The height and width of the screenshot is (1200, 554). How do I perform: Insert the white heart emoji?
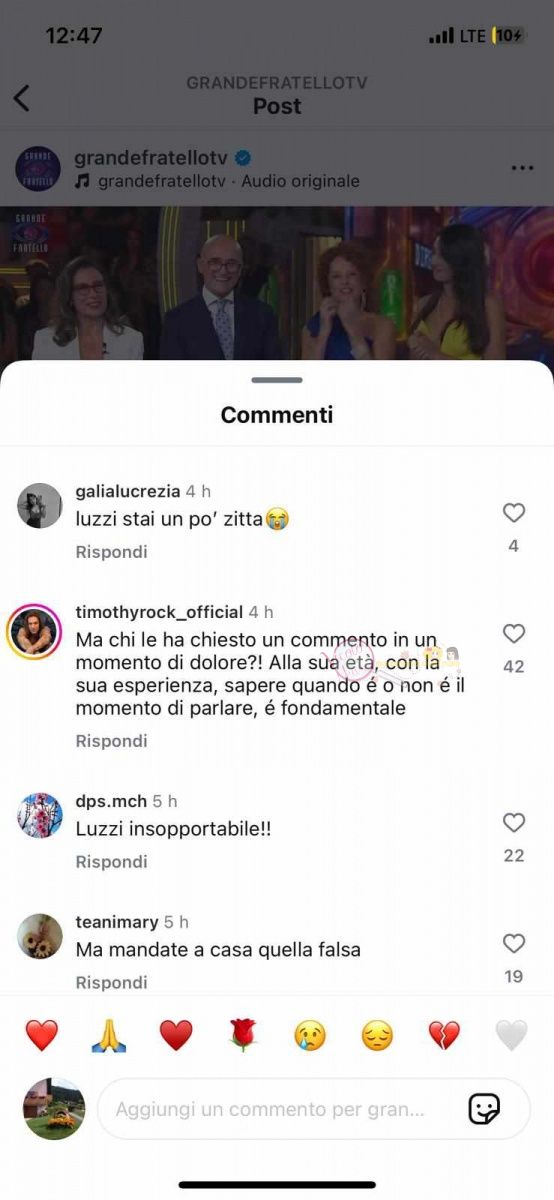pos(511,1035)
